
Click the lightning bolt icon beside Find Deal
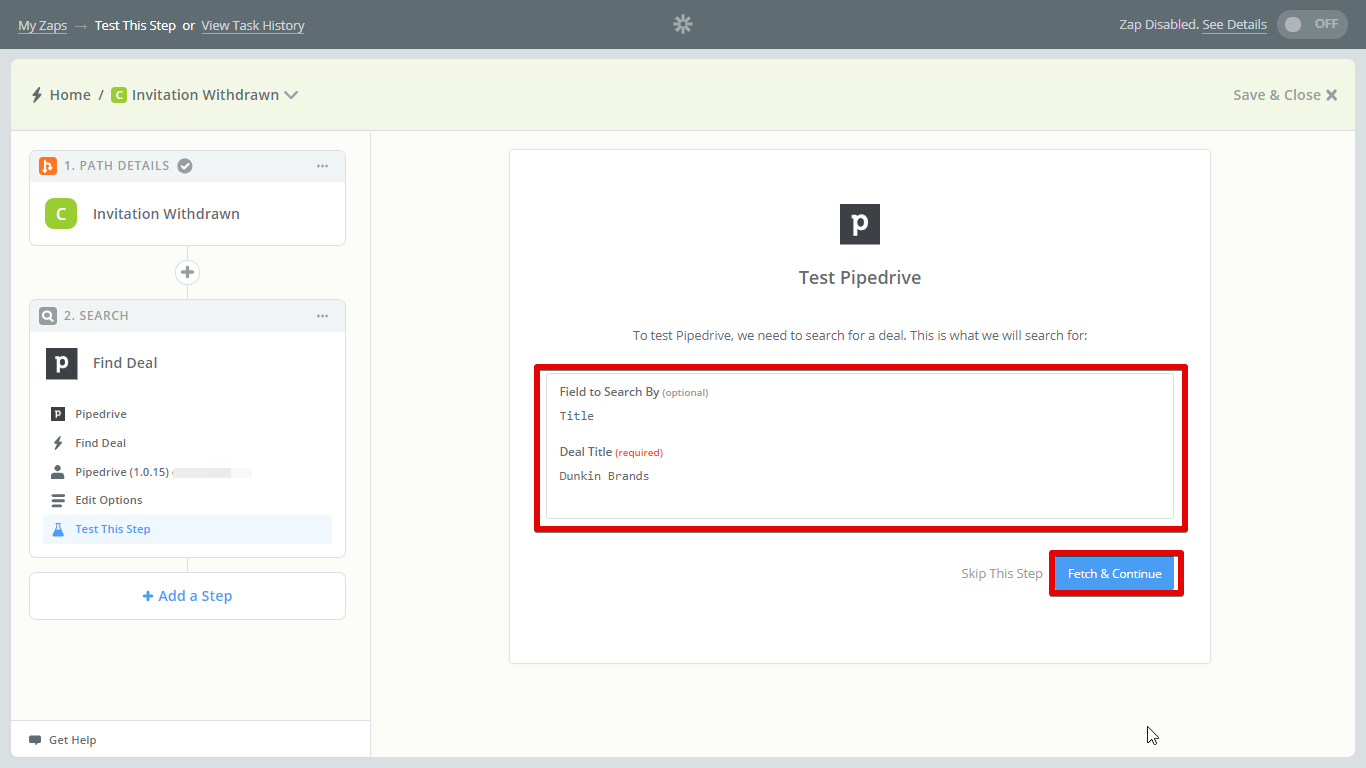click(x=57, y=443)
